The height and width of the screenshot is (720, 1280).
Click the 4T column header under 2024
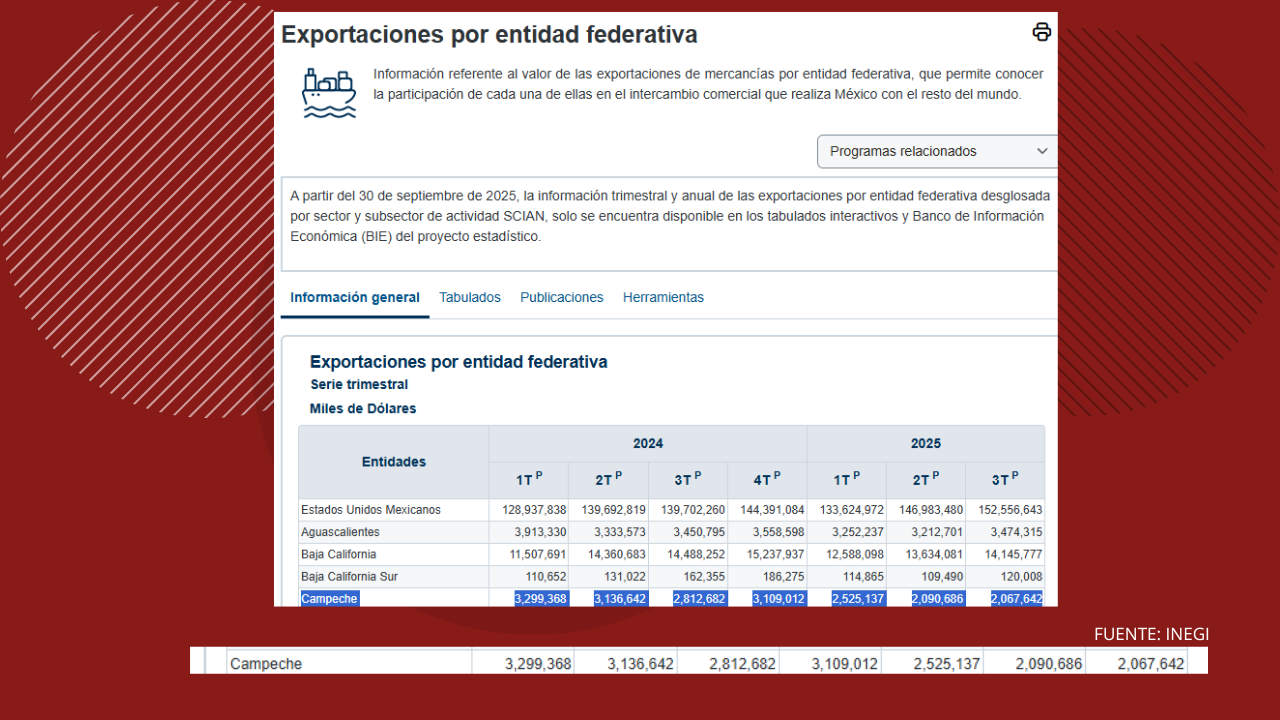(x=766, y=480)
